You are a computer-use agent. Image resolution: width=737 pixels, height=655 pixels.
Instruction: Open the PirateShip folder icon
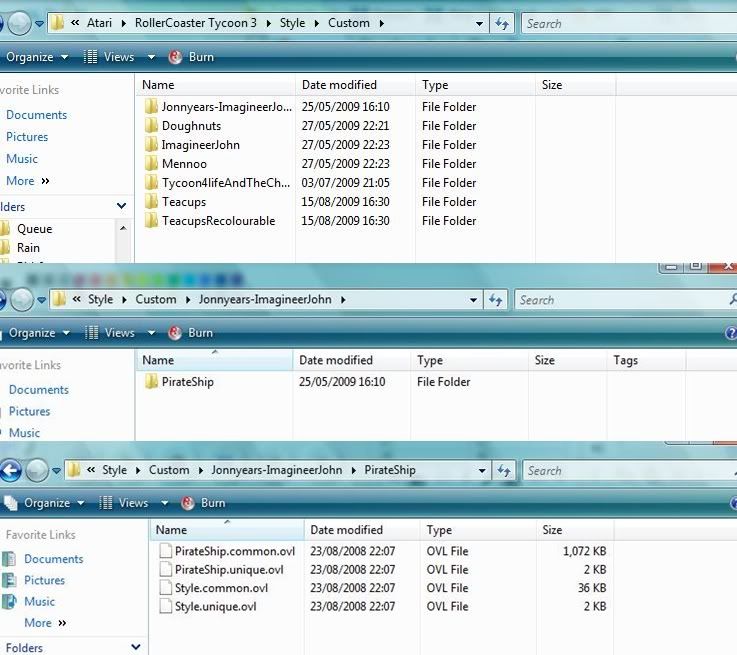point(151,381)
